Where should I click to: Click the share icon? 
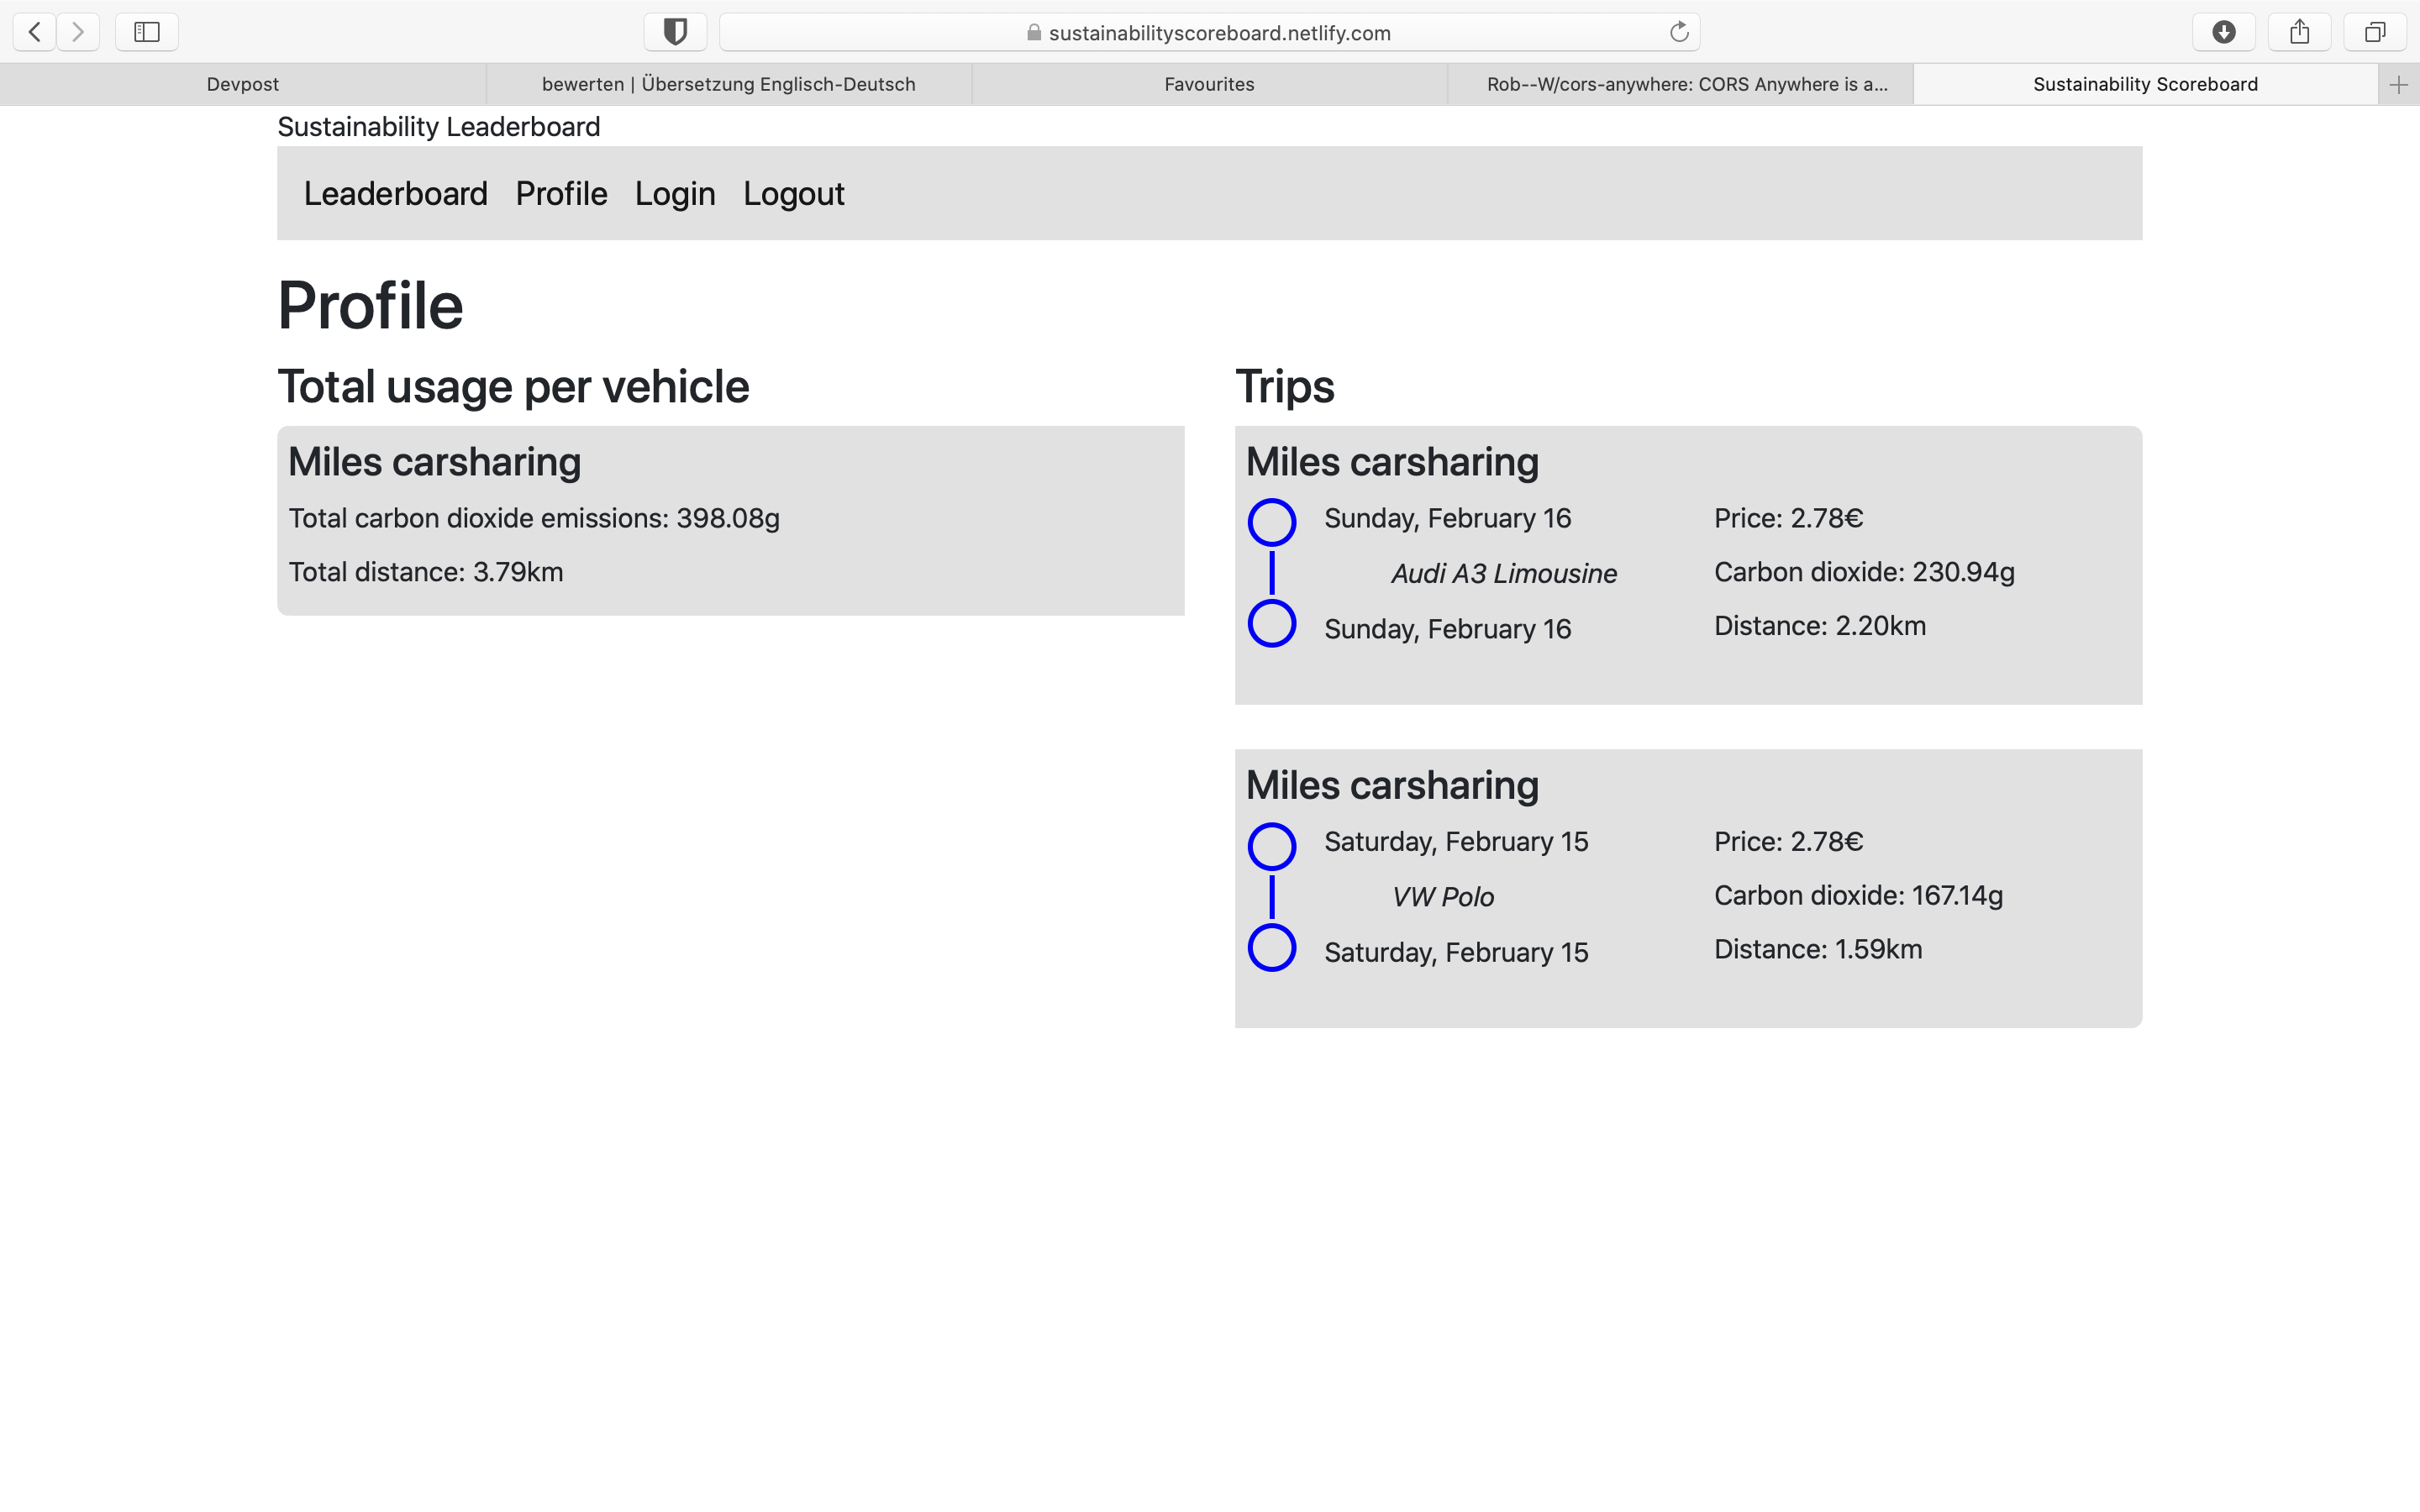pyautogui.click(x=2299, y=32)
